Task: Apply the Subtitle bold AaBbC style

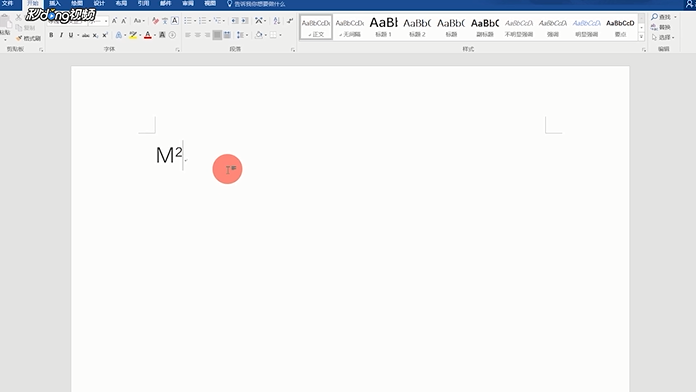Action: pos(485,27)
